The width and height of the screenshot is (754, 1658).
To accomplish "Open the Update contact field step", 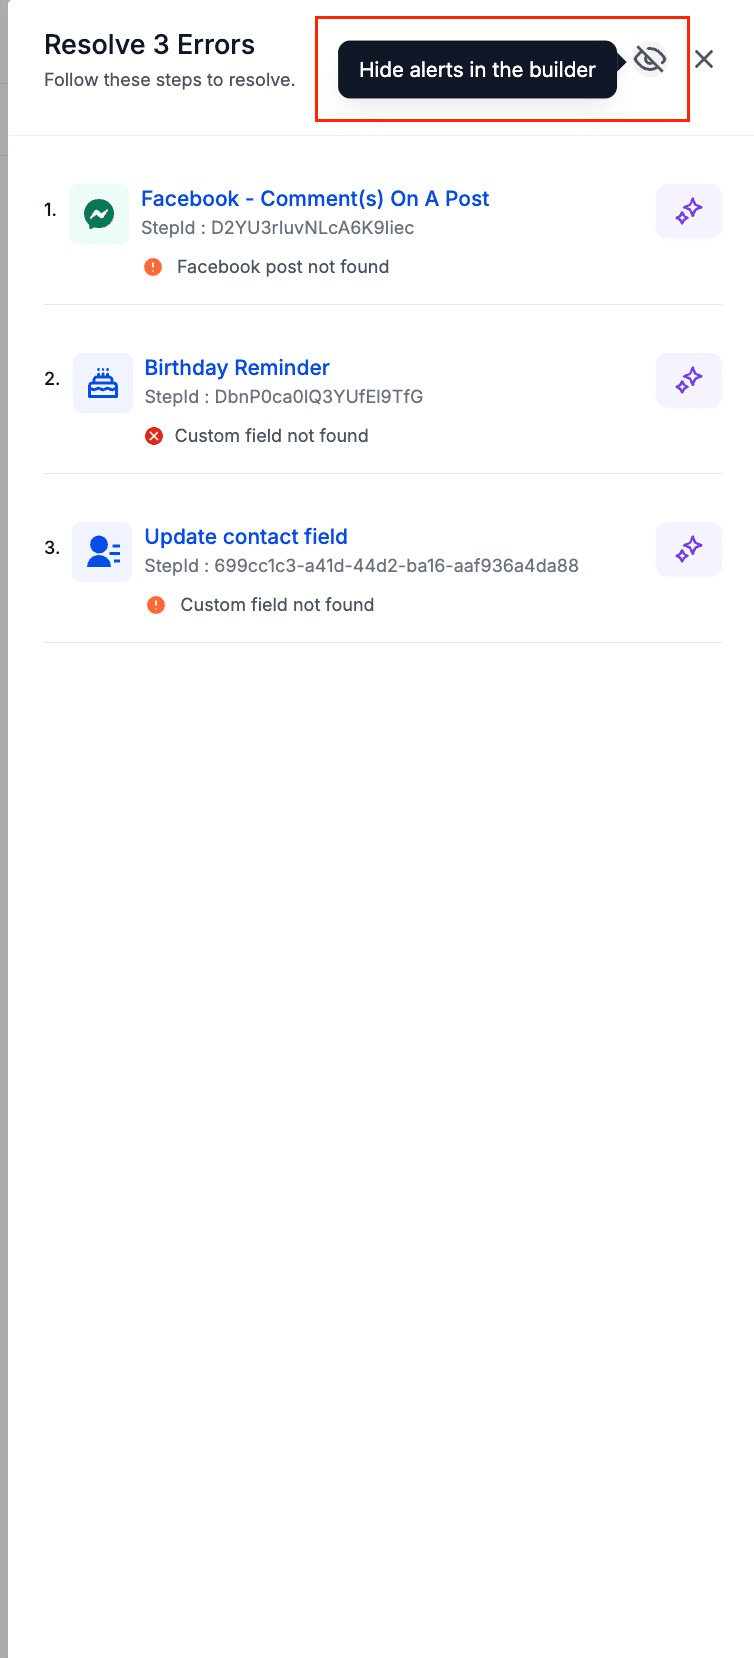I will pyautogui.click(x=246, y=536).
